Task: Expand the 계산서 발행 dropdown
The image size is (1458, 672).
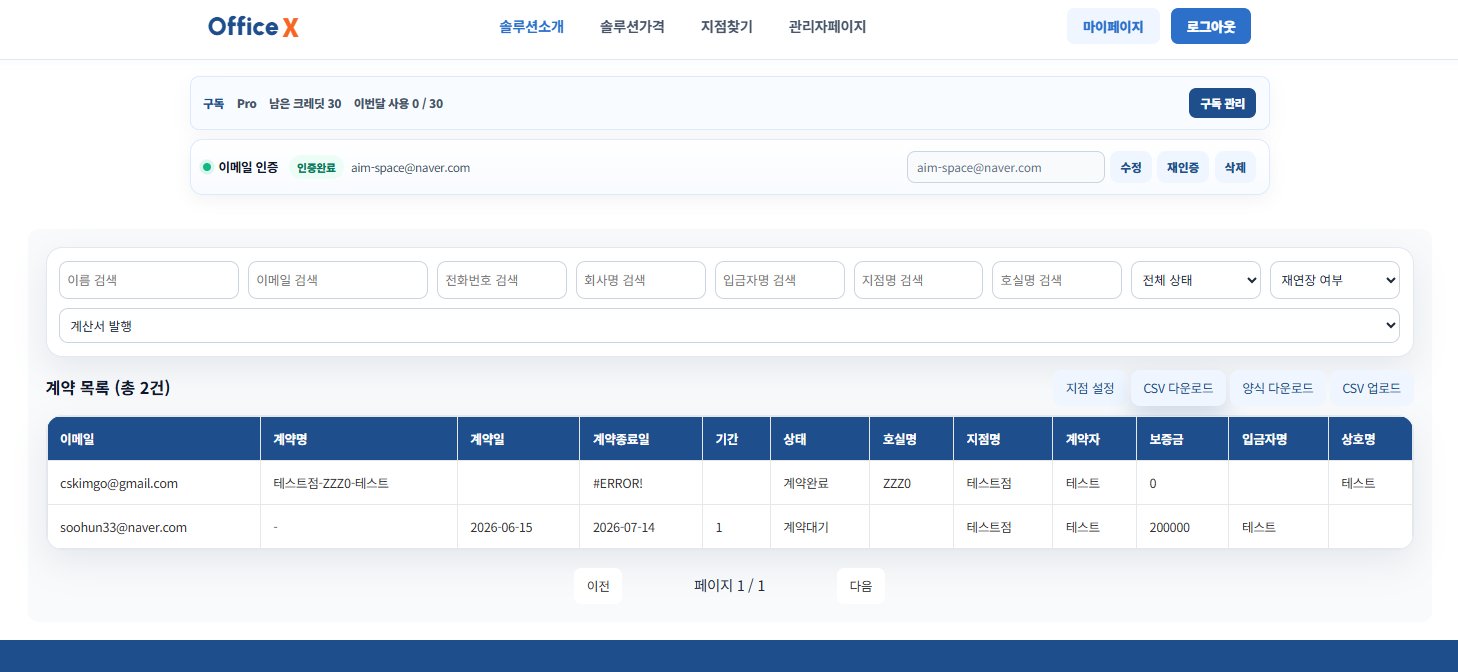Action: pyautogui.click(x=729, y=325)
